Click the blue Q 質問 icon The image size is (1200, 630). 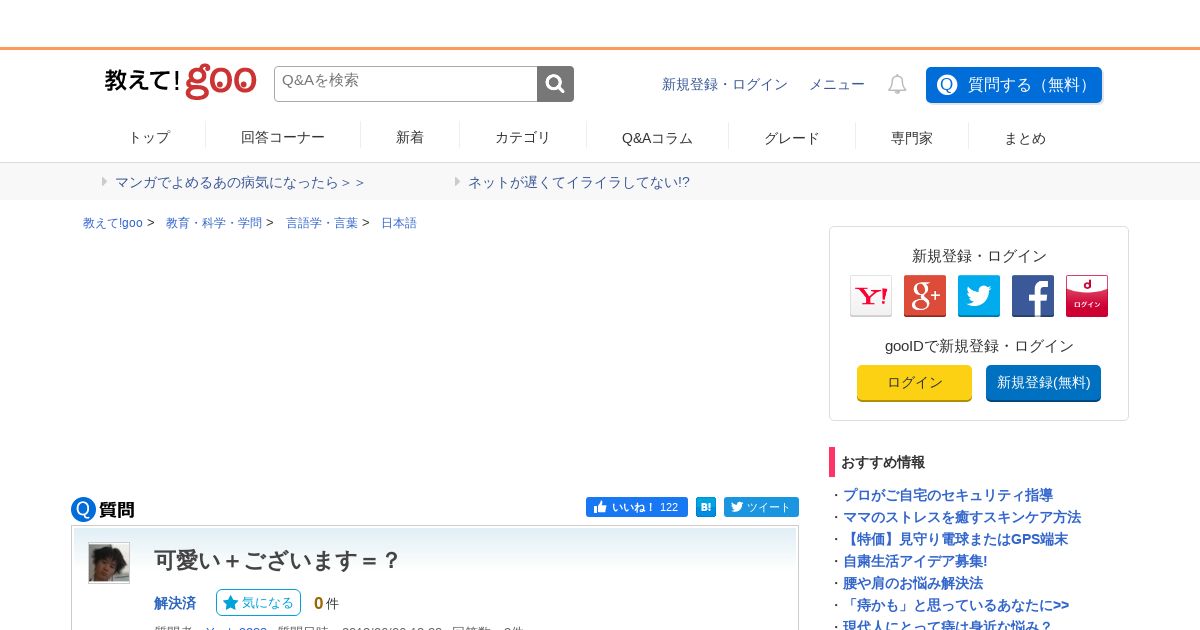click(83, 509)
